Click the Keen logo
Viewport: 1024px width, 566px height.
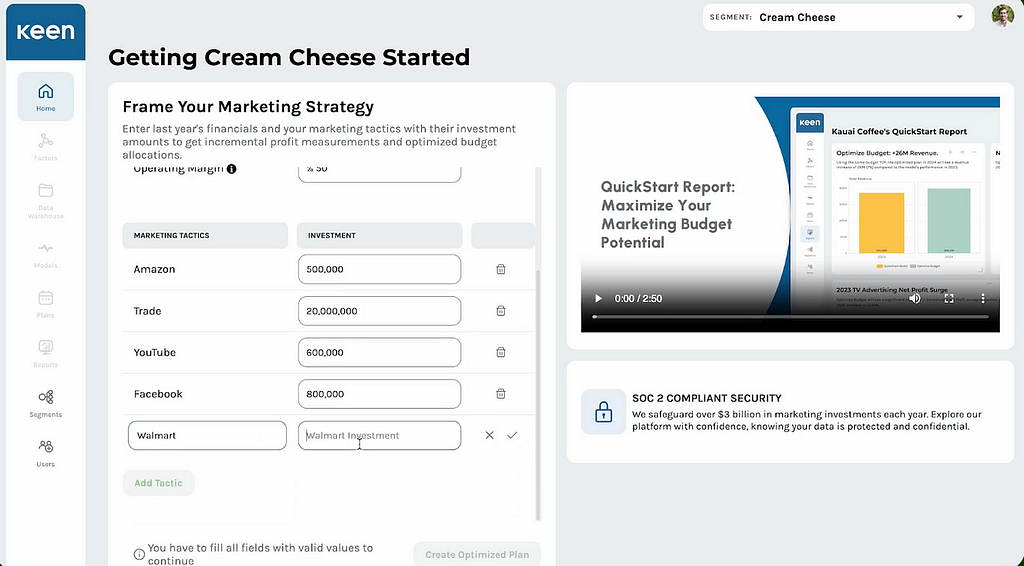coord(46,32)
